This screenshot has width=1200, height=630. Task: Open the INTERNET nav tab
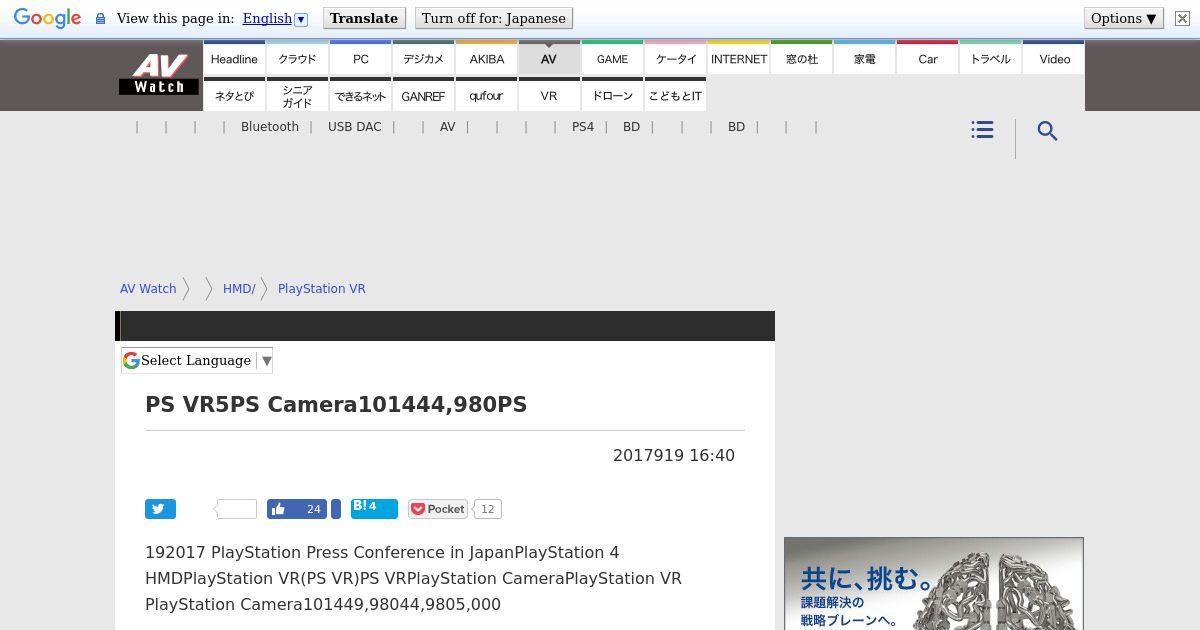point(739,58)
